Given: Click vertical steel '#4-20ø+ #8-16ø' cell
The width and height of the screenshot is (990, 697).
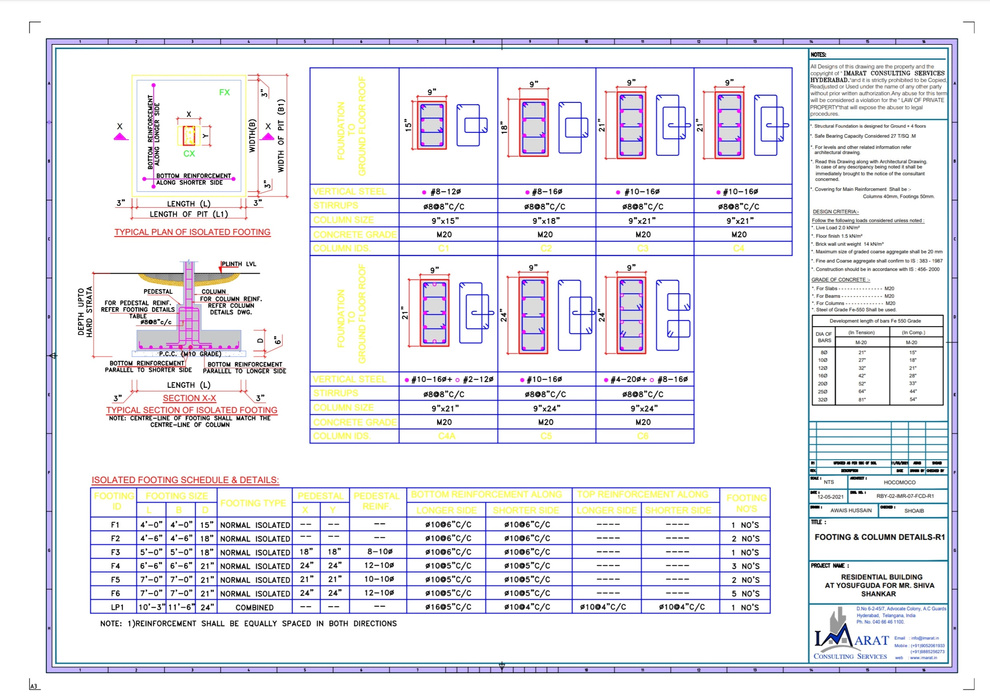Looking at the screenshot, I should tap(646, 379).
